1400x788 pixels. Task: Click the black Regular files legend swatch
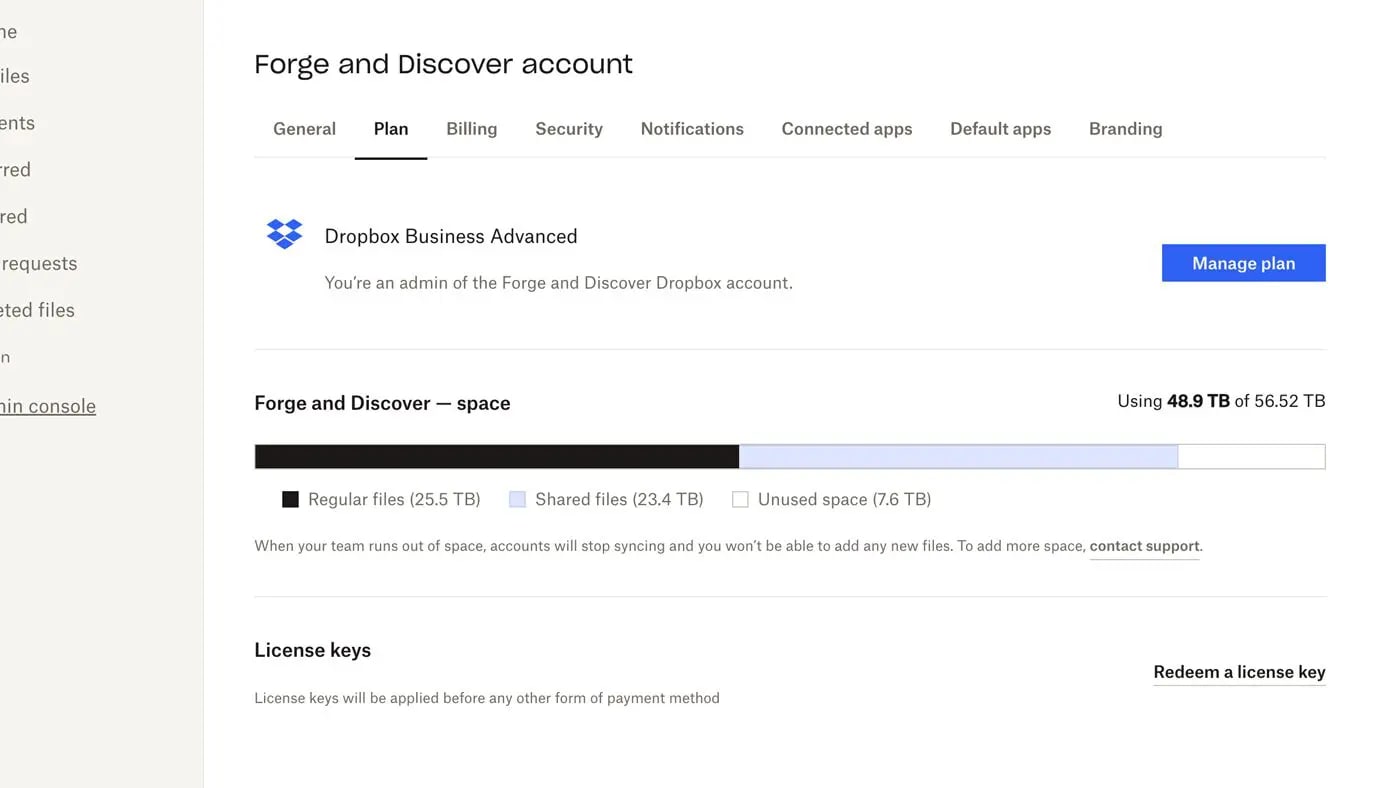point(290,498)
